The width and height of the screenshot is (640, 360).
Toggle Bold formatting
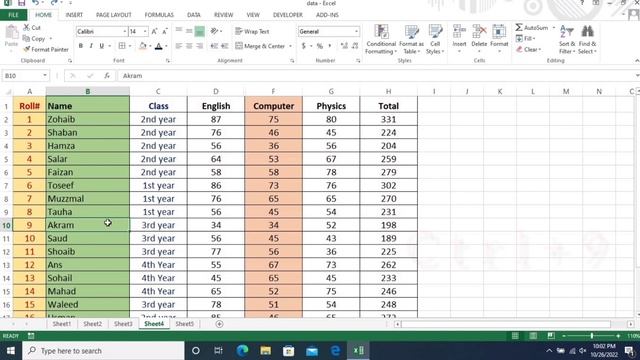[x=81, y=46]
